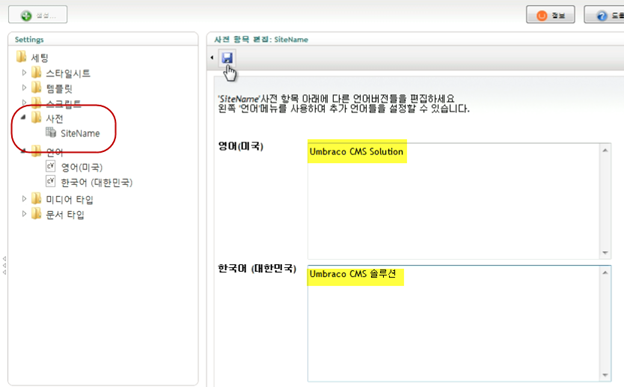Click the Settings panel header
The image size is (624, 387).
click(x=29, y=39)
